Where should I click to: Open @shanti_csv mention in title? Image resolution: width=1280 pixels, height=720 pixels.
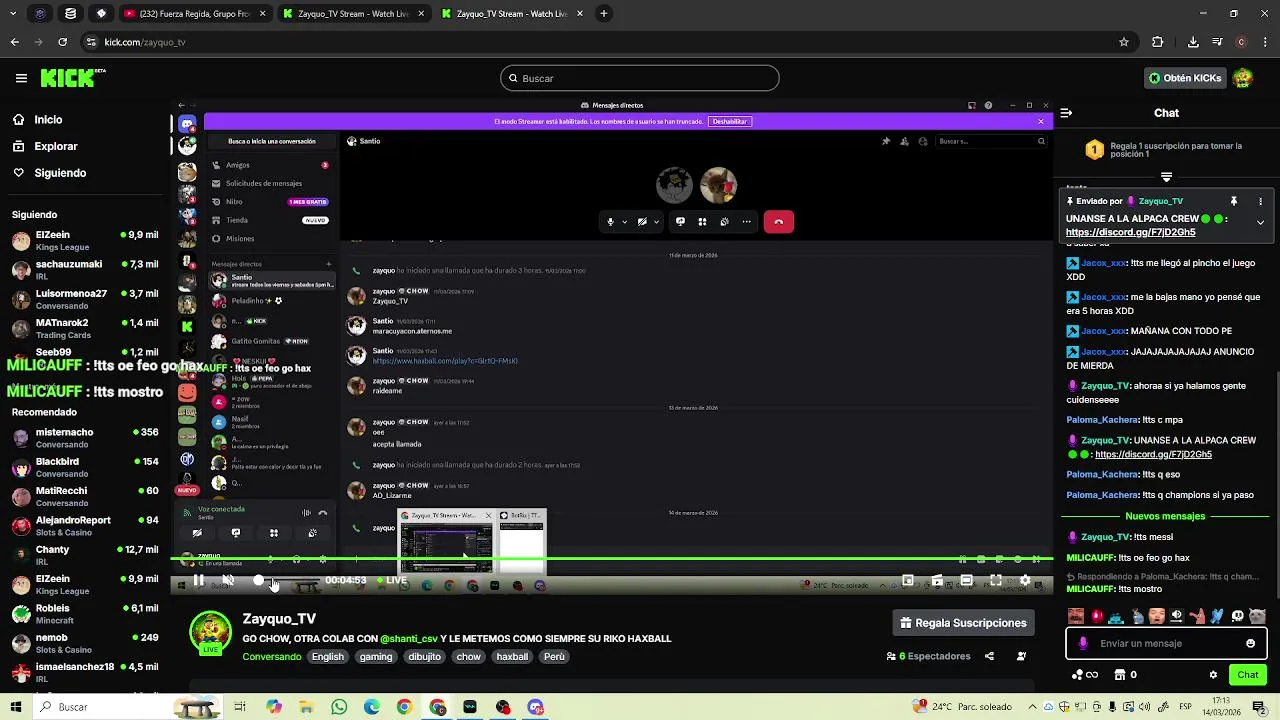pyautogui.click(x=409, y=638)
